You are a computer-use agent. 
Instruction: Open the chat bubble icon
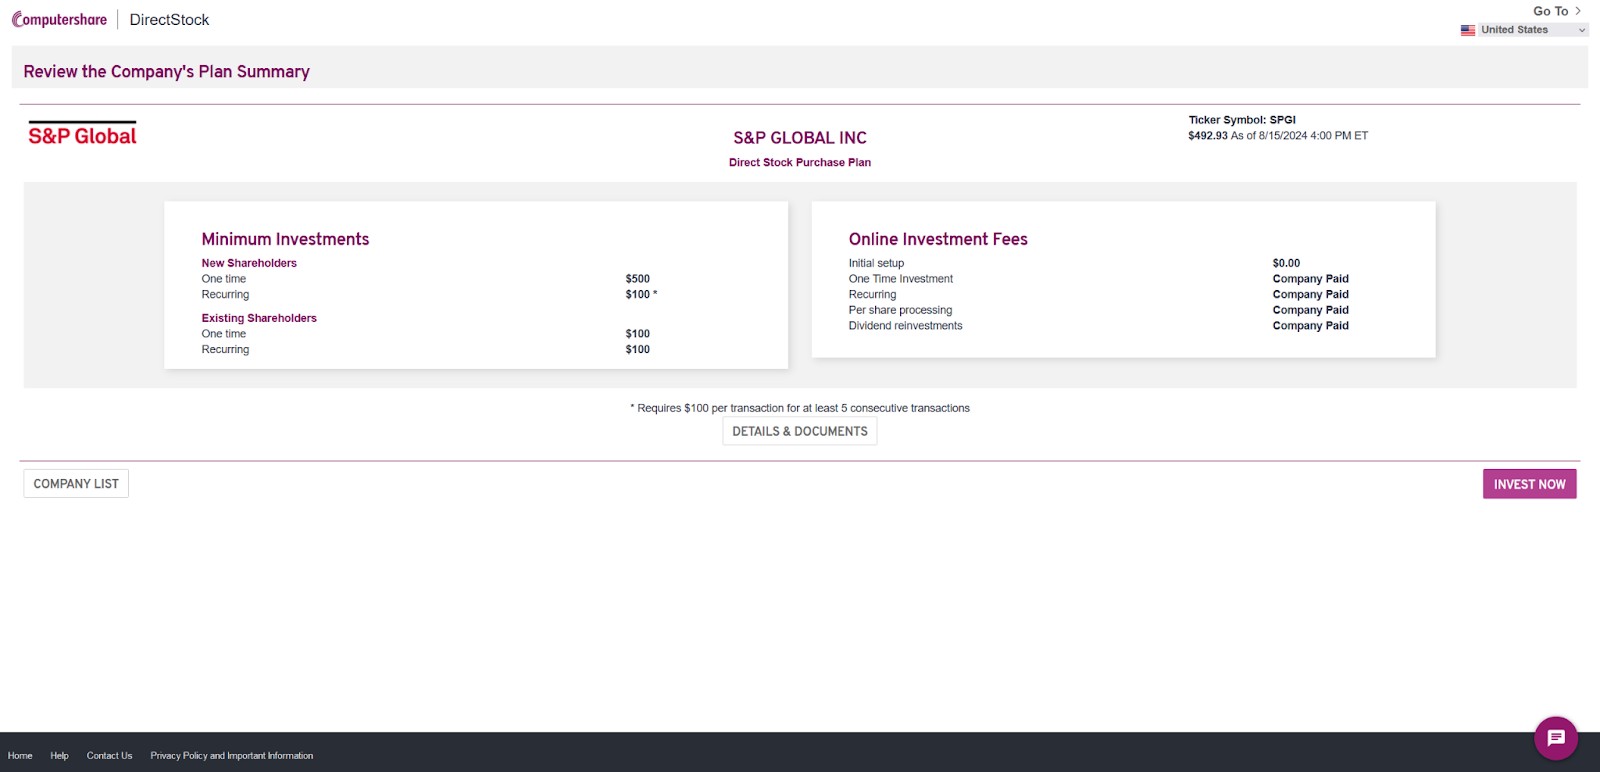1556,738
